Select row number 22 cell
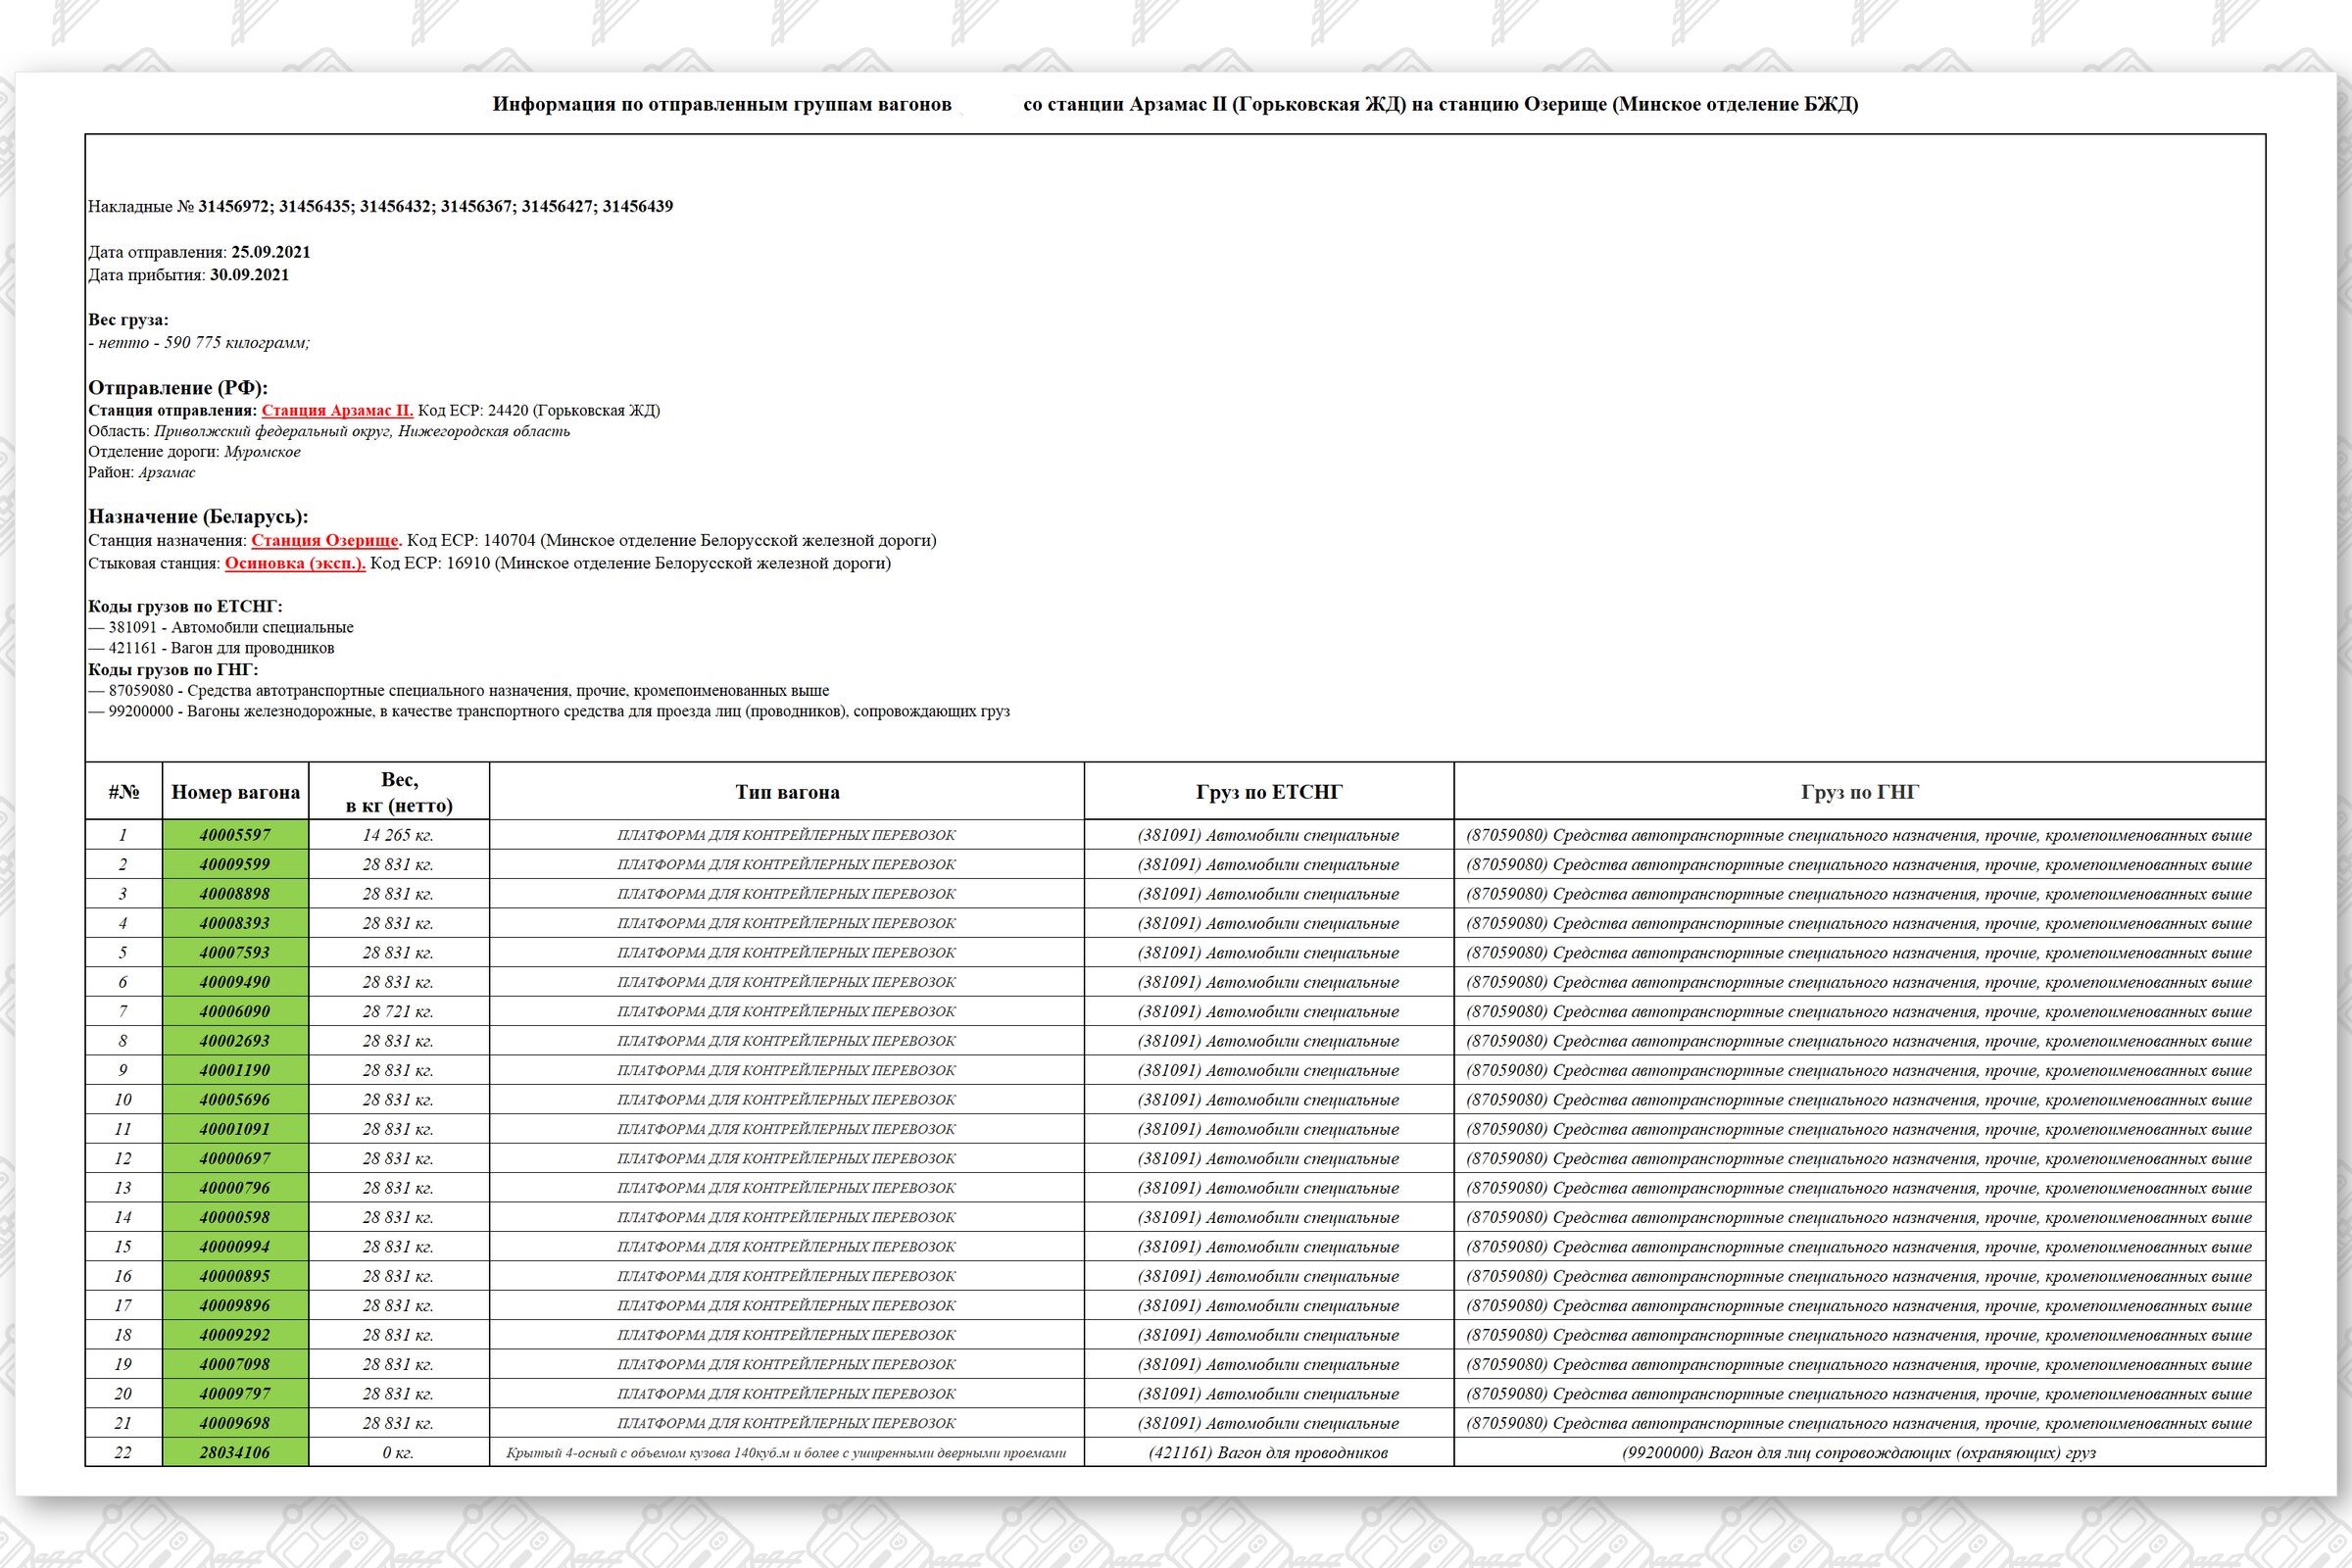The height and width of the screenshot is (1568, 2352). coord(123,1452)
